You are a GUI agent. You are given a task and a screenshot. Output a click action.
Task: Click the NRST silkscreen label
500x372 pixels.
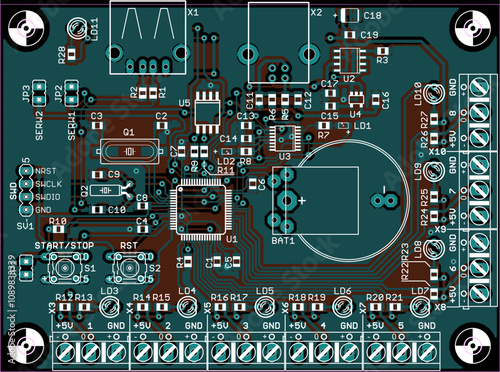[46, 171]
